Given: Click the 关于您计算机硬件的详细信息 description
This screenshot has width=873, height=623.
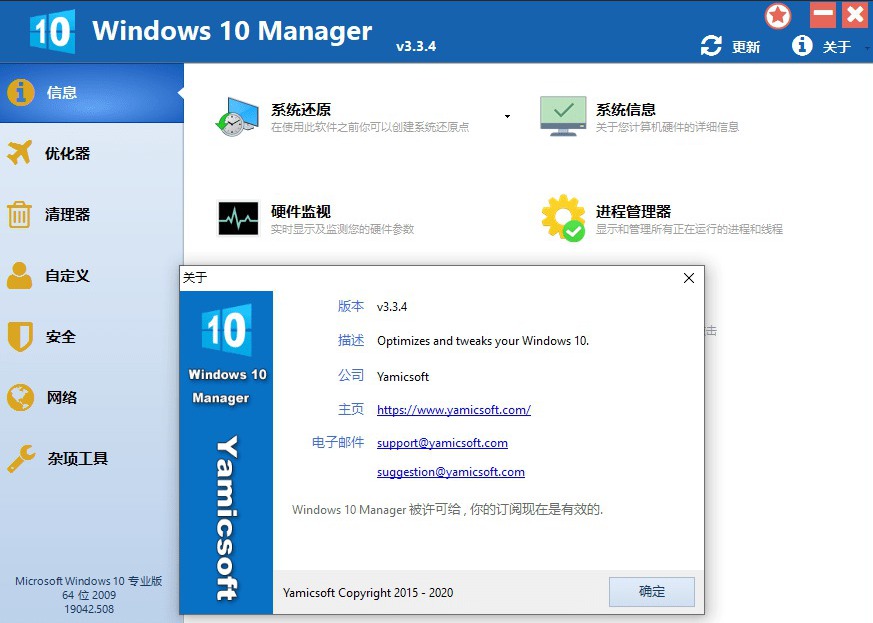Looking at the screenshot, I should [667, 127].
